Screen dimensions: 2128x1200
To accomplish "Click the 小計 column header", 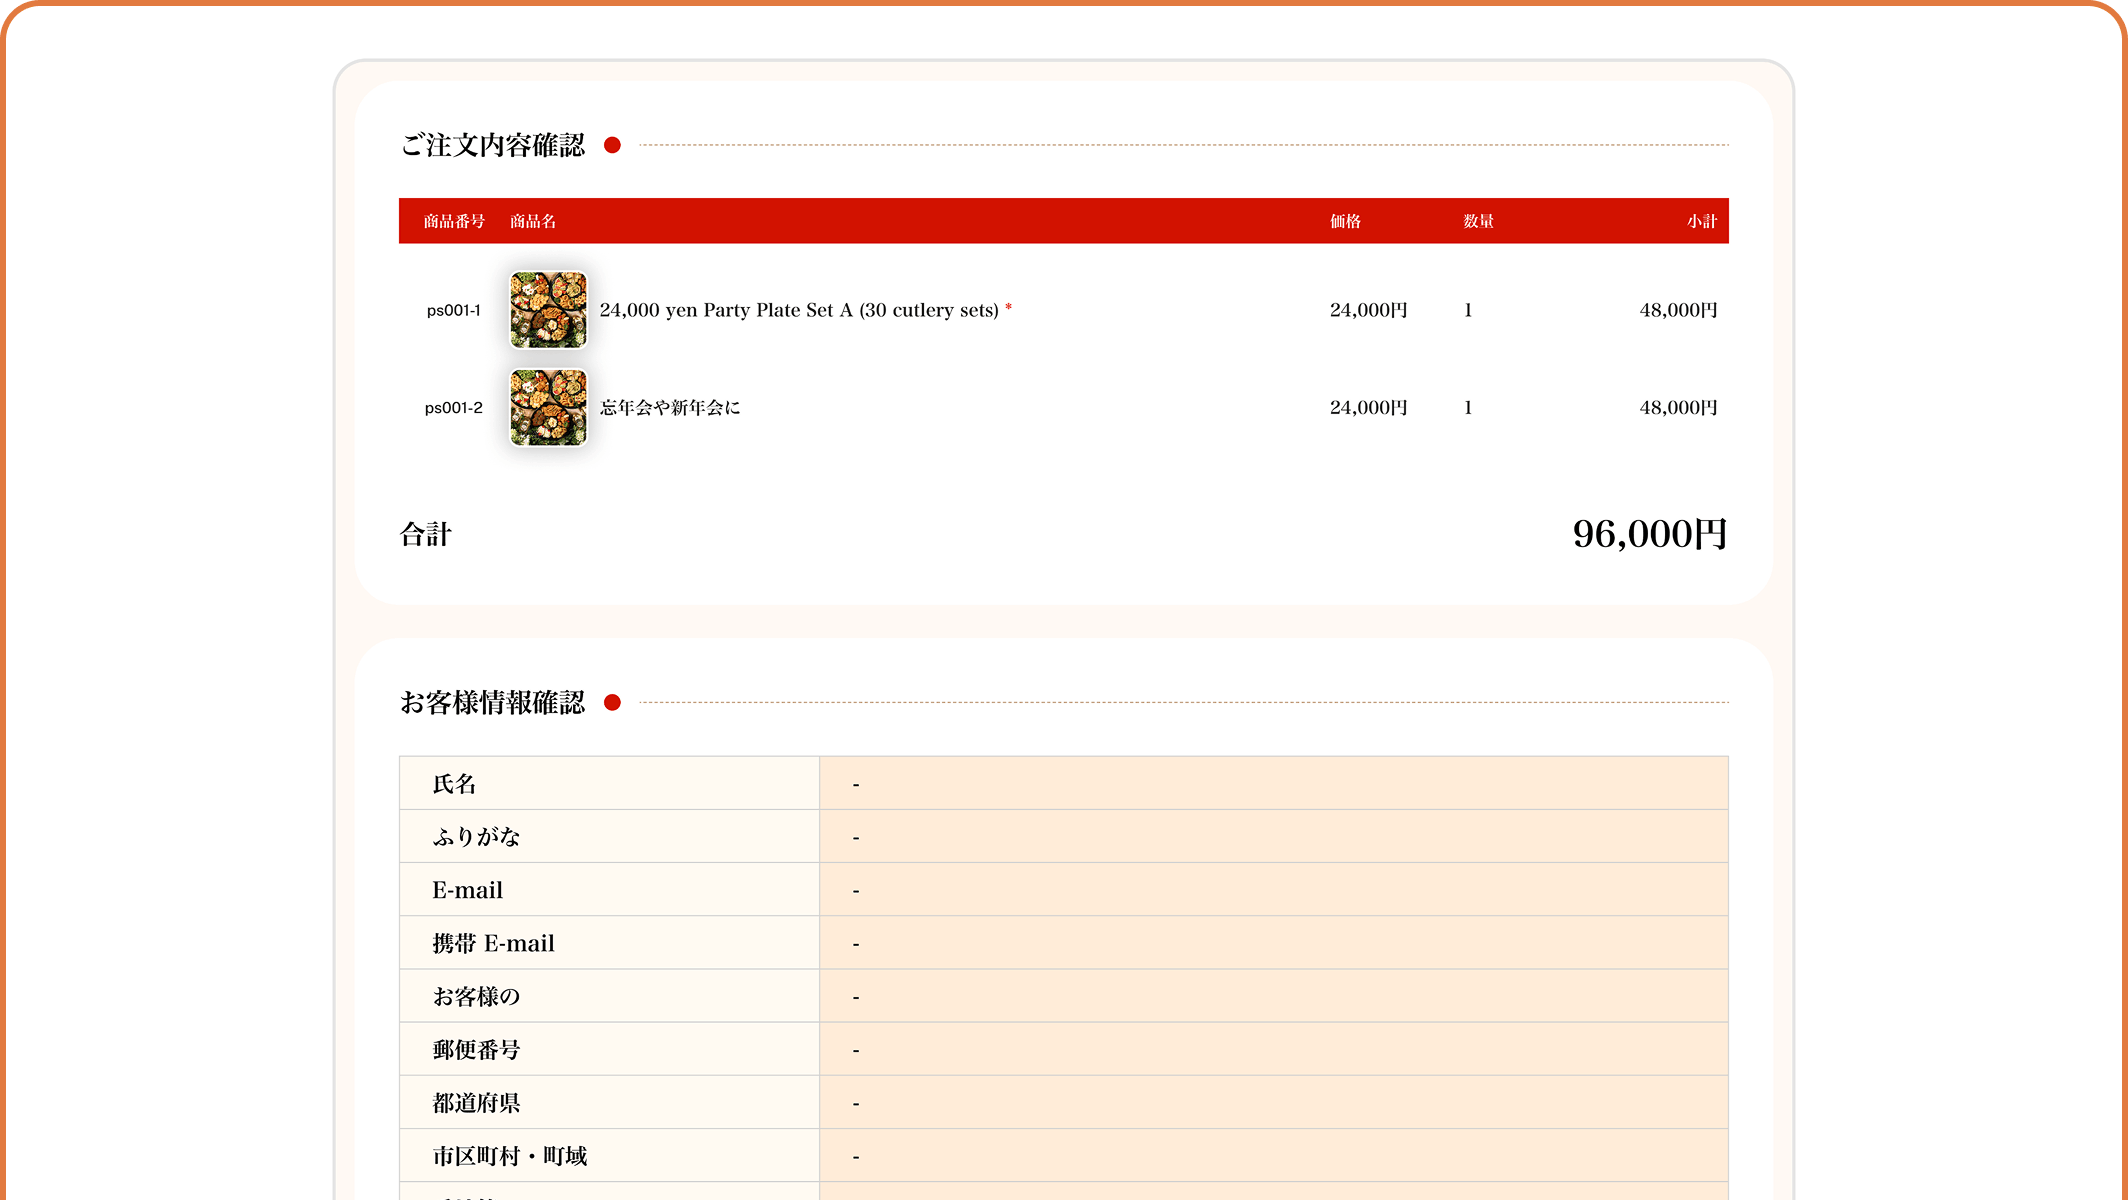I will (x=1702, y=221).
